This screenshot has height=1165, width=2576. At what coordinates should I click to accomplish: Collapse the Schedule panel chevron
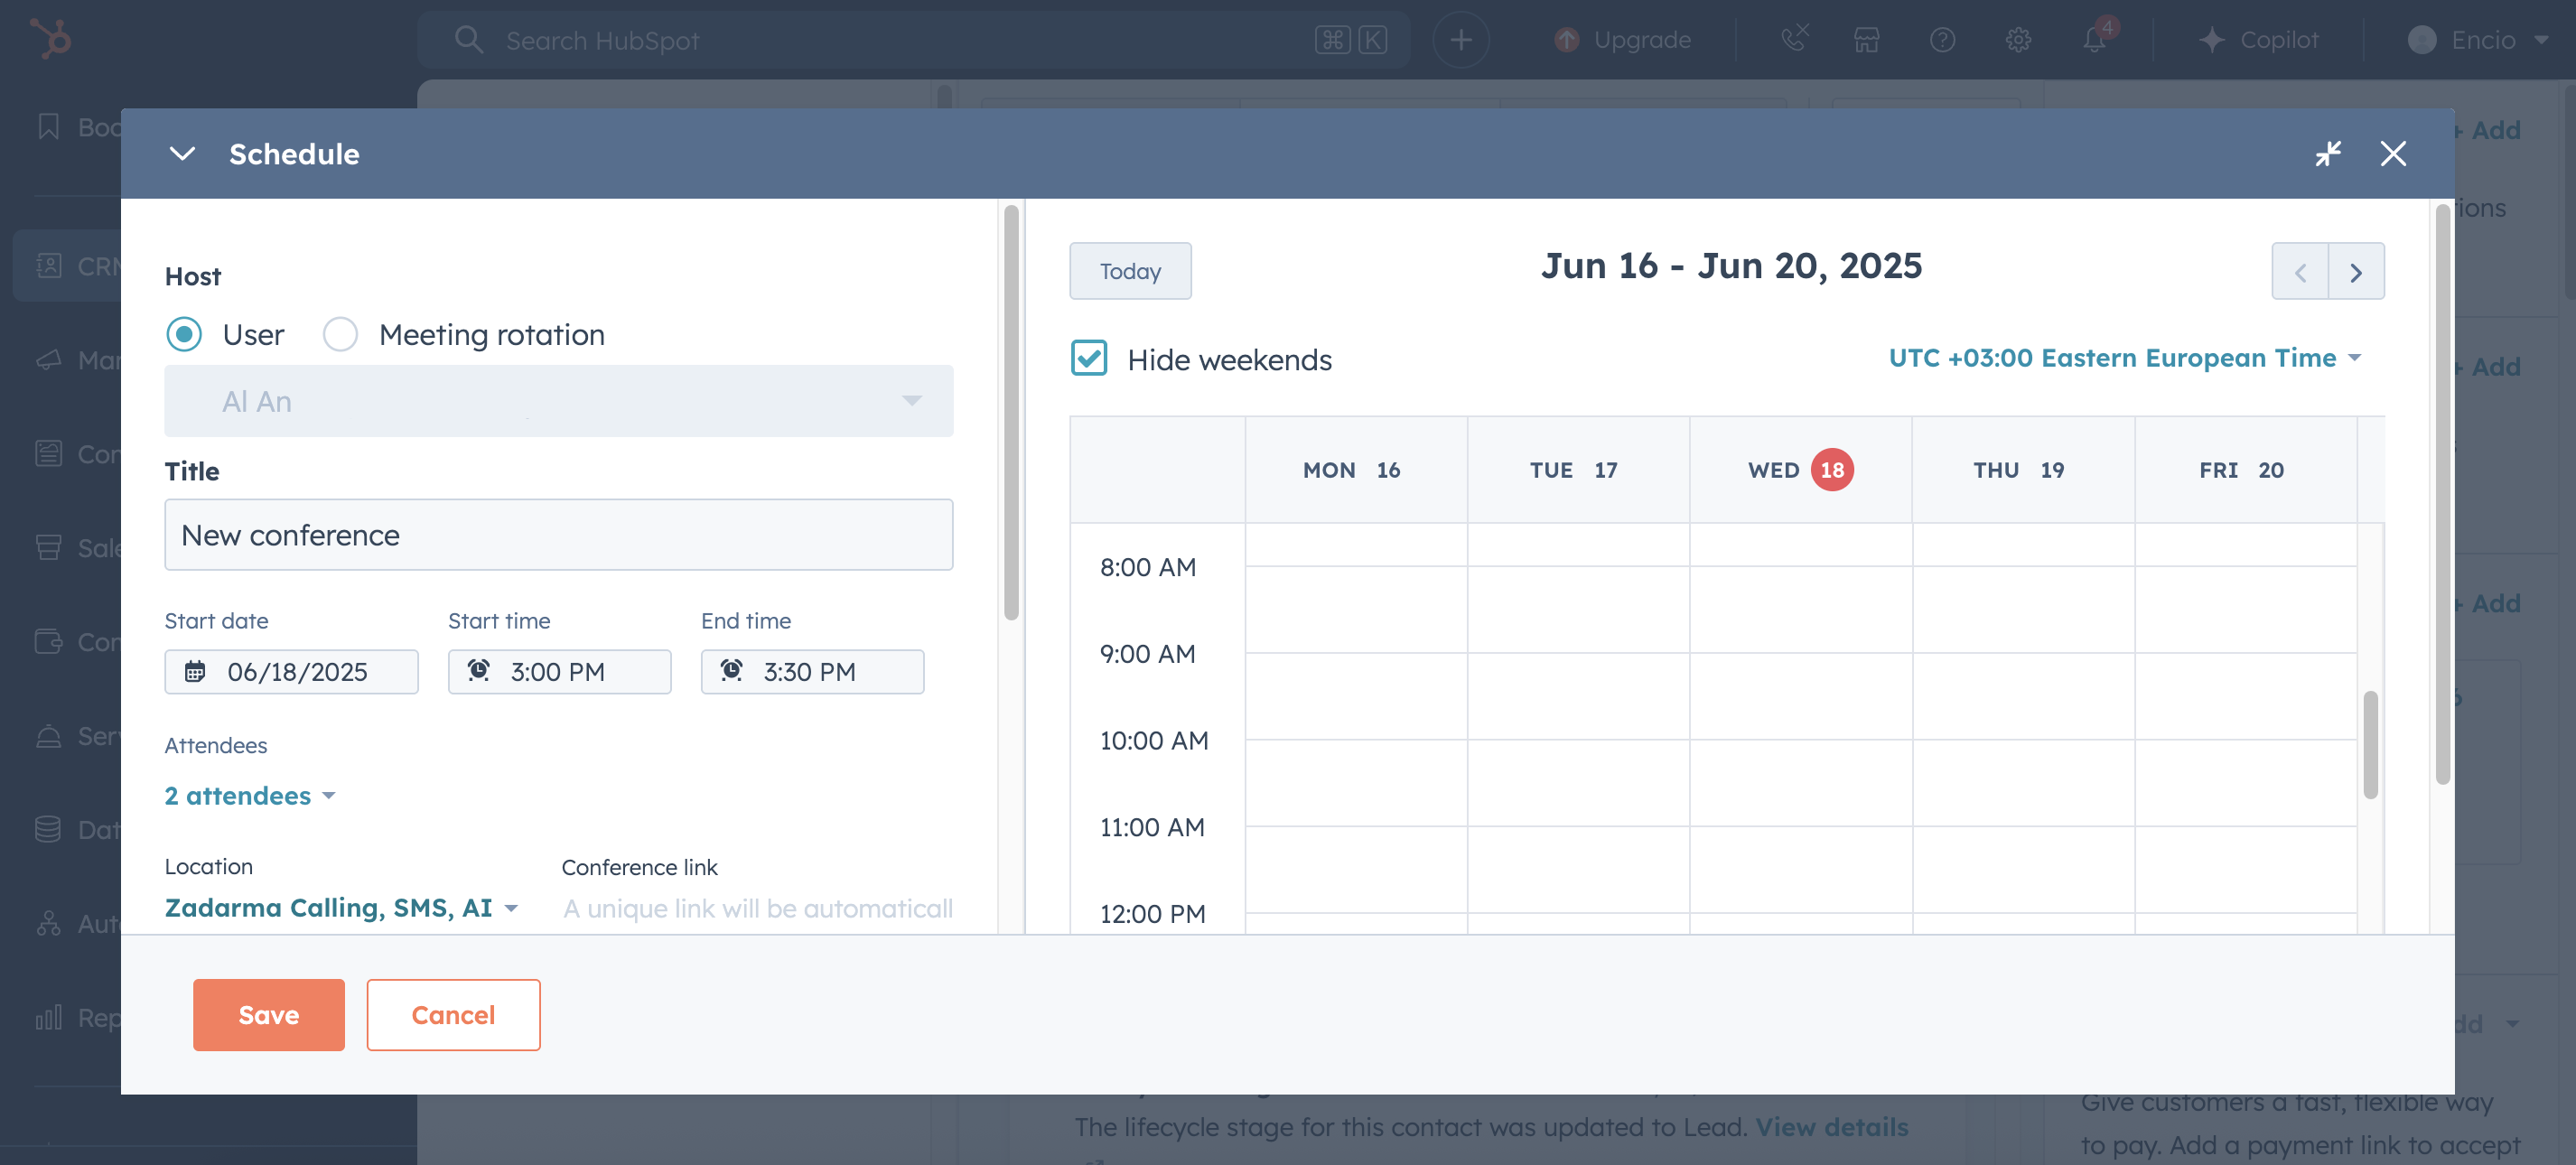[x=182, y=154]
